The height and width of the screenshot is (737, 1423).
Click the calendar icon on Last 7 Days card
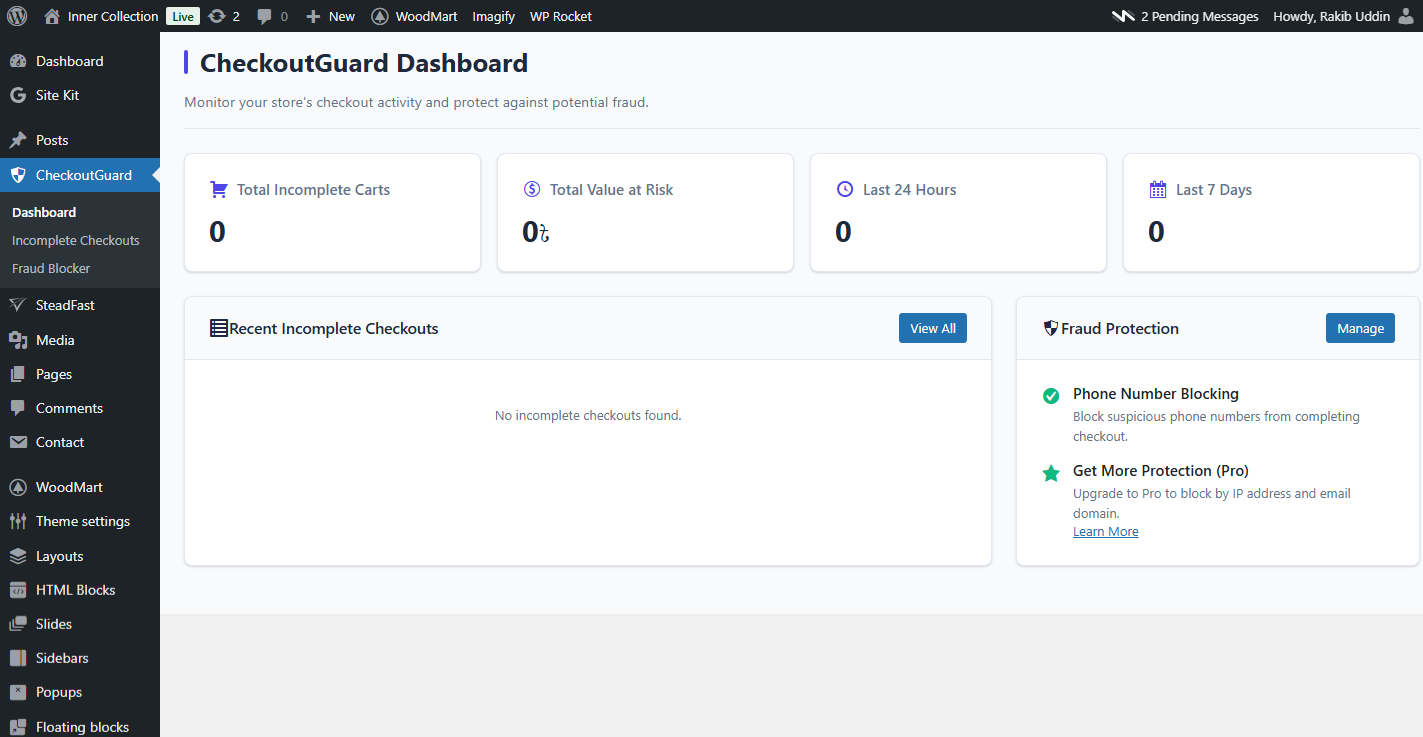click(x=1158, y=189)
